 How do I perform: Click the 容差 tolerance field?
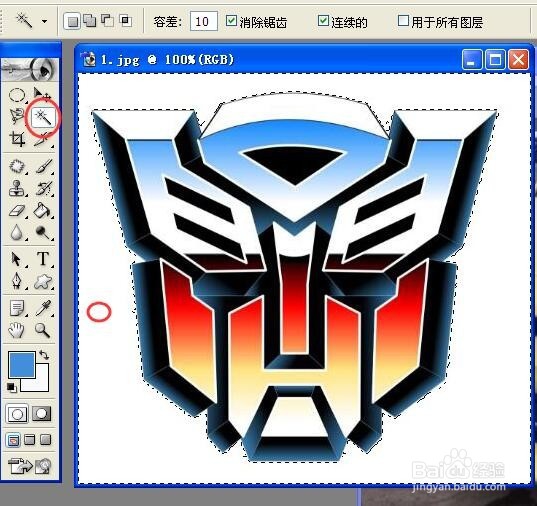pyautogui.click(x=203, y=22)
